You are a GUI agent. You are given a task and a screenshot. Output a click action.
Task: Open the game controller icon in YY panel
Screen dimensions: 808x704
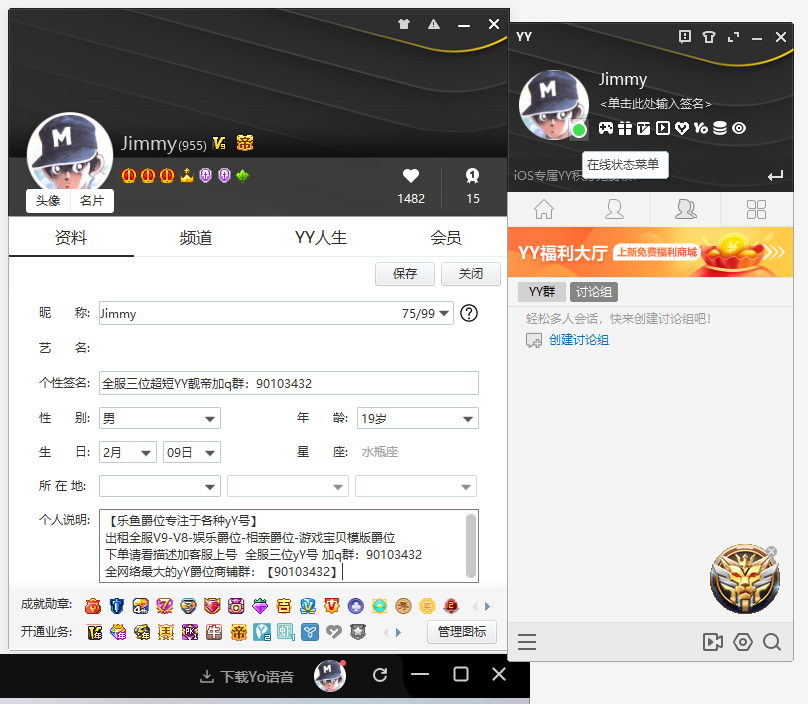tap(605, 128)
